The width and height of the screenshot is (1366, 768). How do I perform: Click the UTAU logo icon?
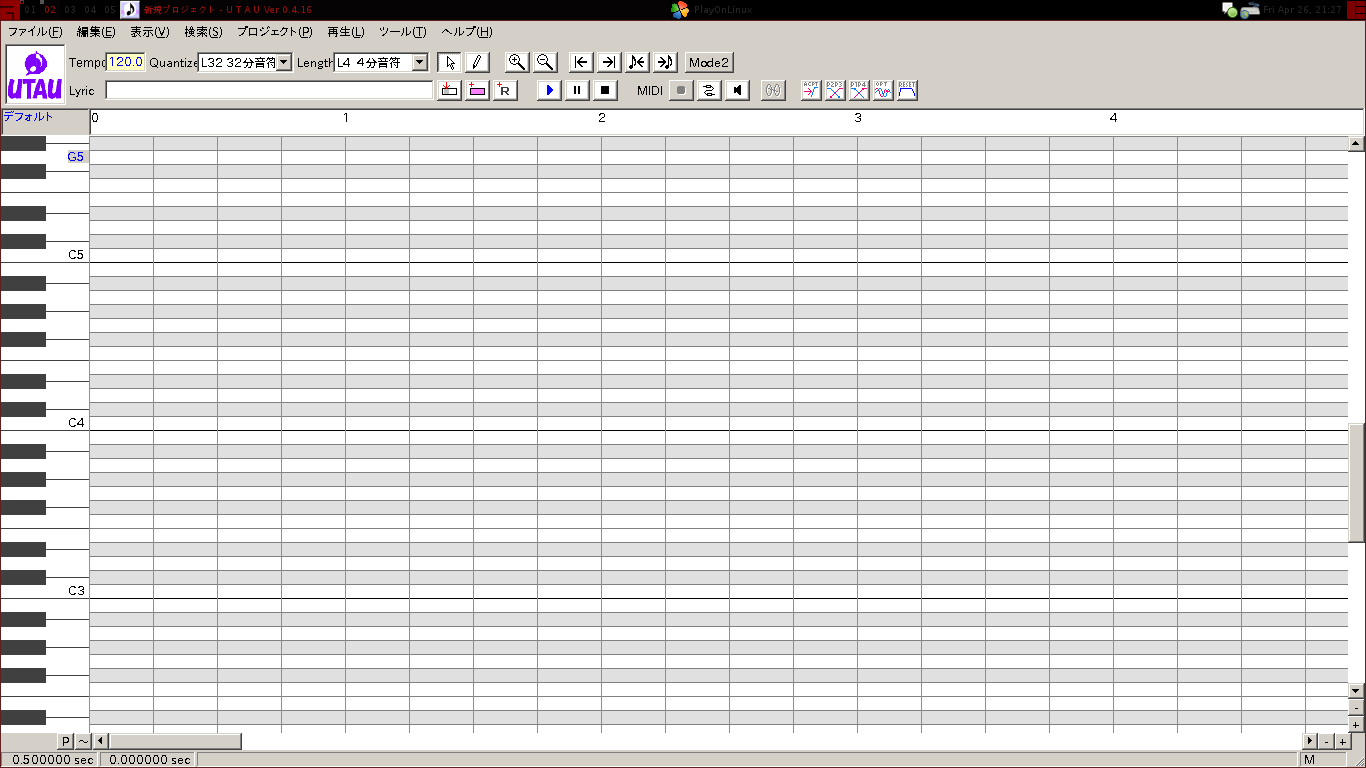click(35, 75)
